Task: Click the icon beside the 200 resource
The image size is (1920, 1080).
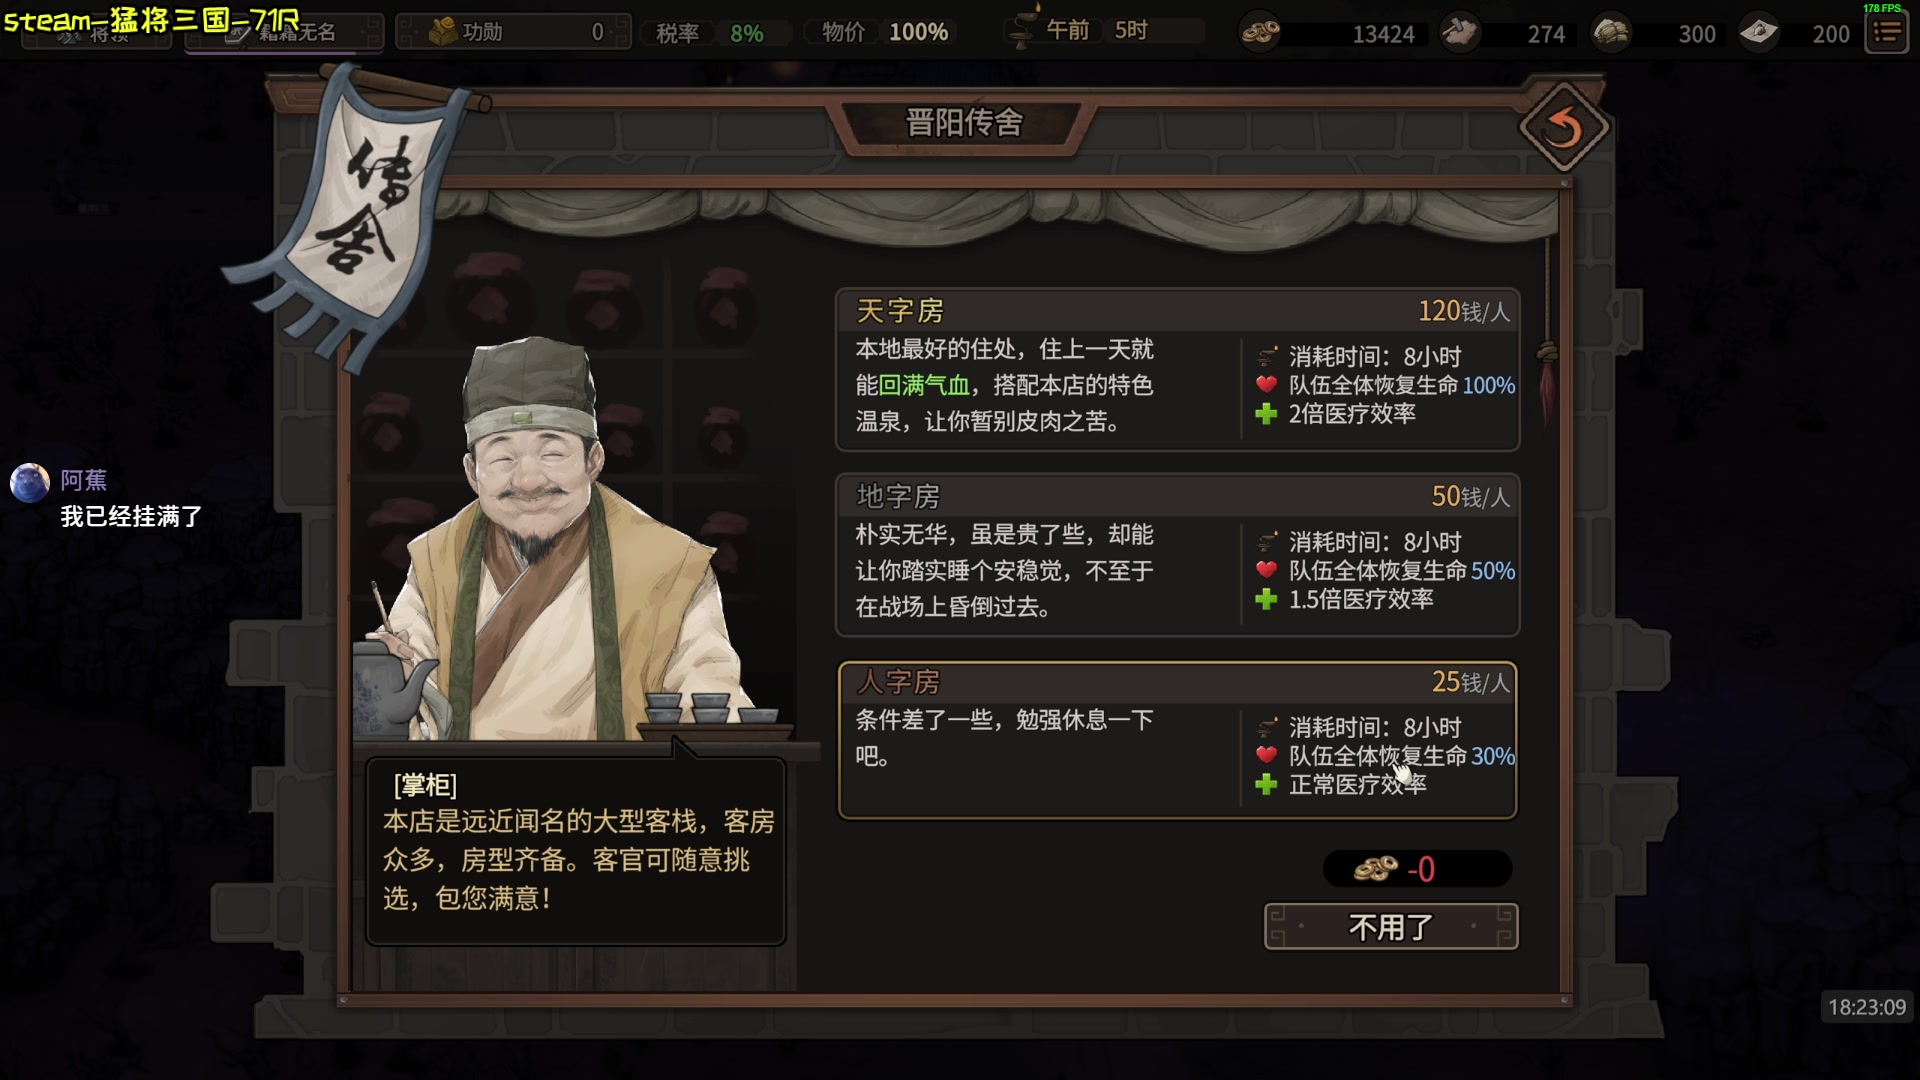Action: click(1759, 32)
